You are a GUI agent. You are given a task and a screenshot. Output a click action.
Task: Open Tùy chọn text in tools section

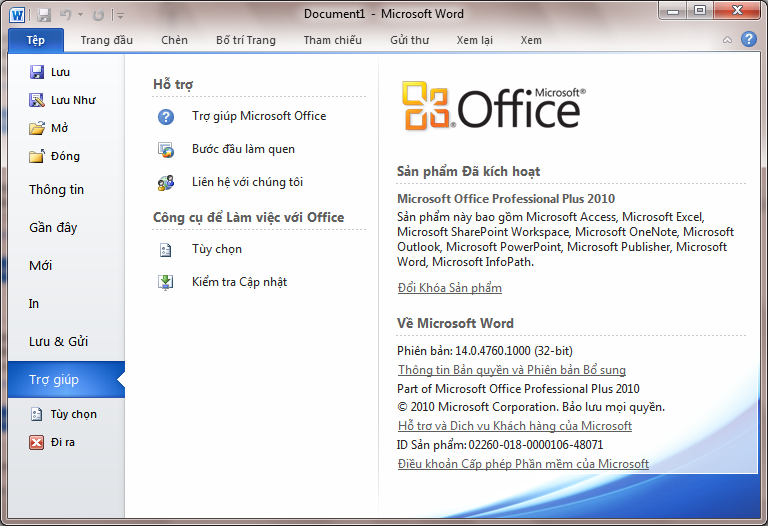coord(216,249)
